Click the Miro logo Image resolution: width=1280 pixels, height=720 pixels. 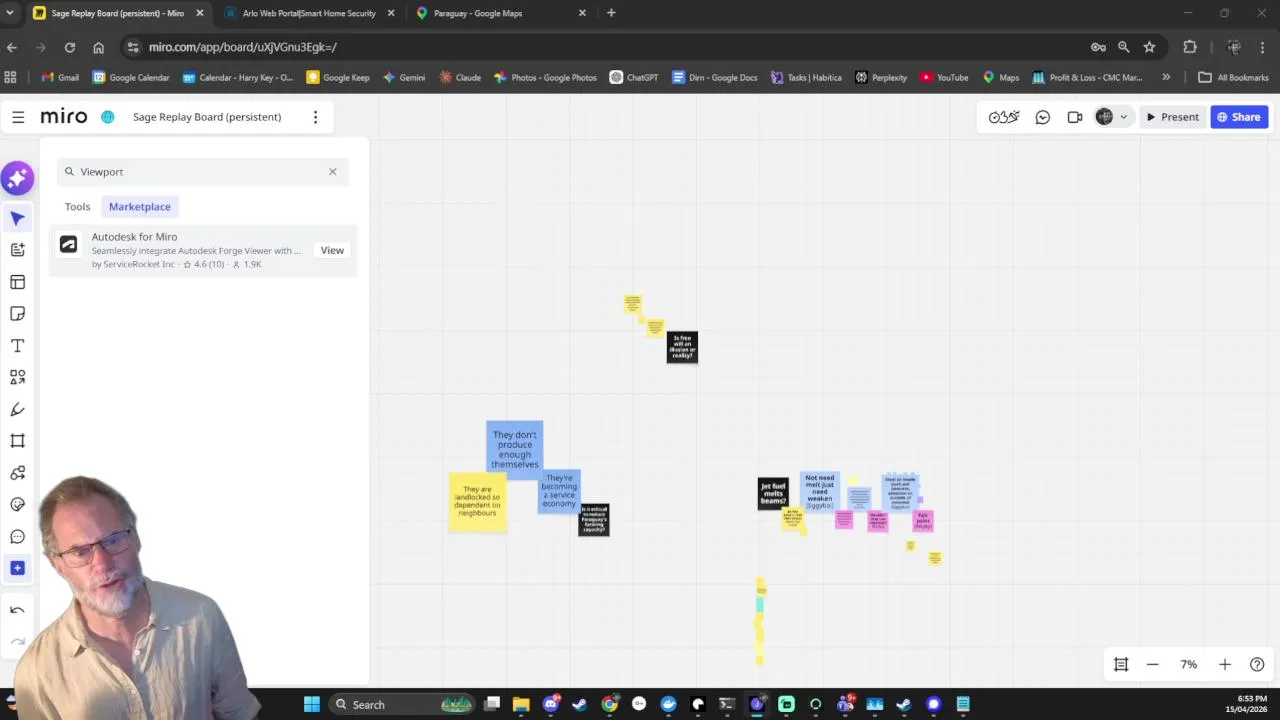click(64, 117)
